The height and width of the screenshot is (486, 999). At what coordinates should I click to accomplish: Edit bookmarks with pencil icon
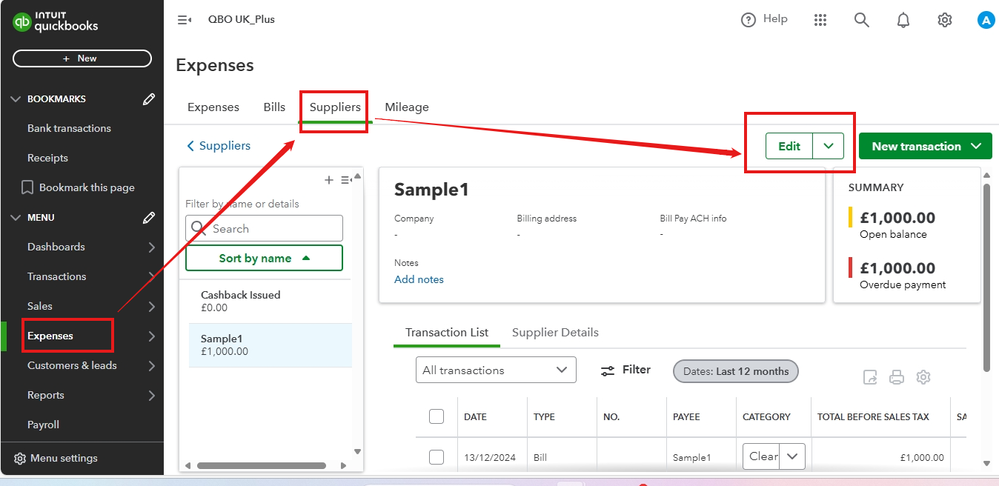coord(148,99)
